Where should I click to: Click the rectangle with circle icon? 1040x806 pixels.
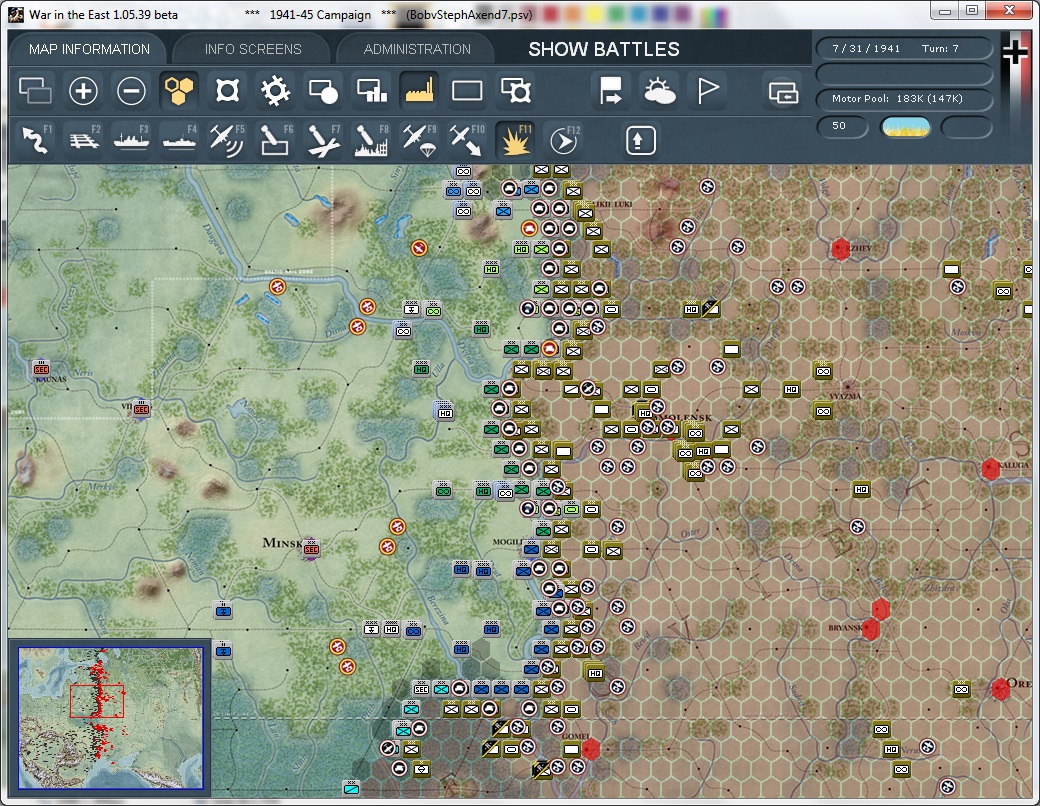tap(323, 90)
